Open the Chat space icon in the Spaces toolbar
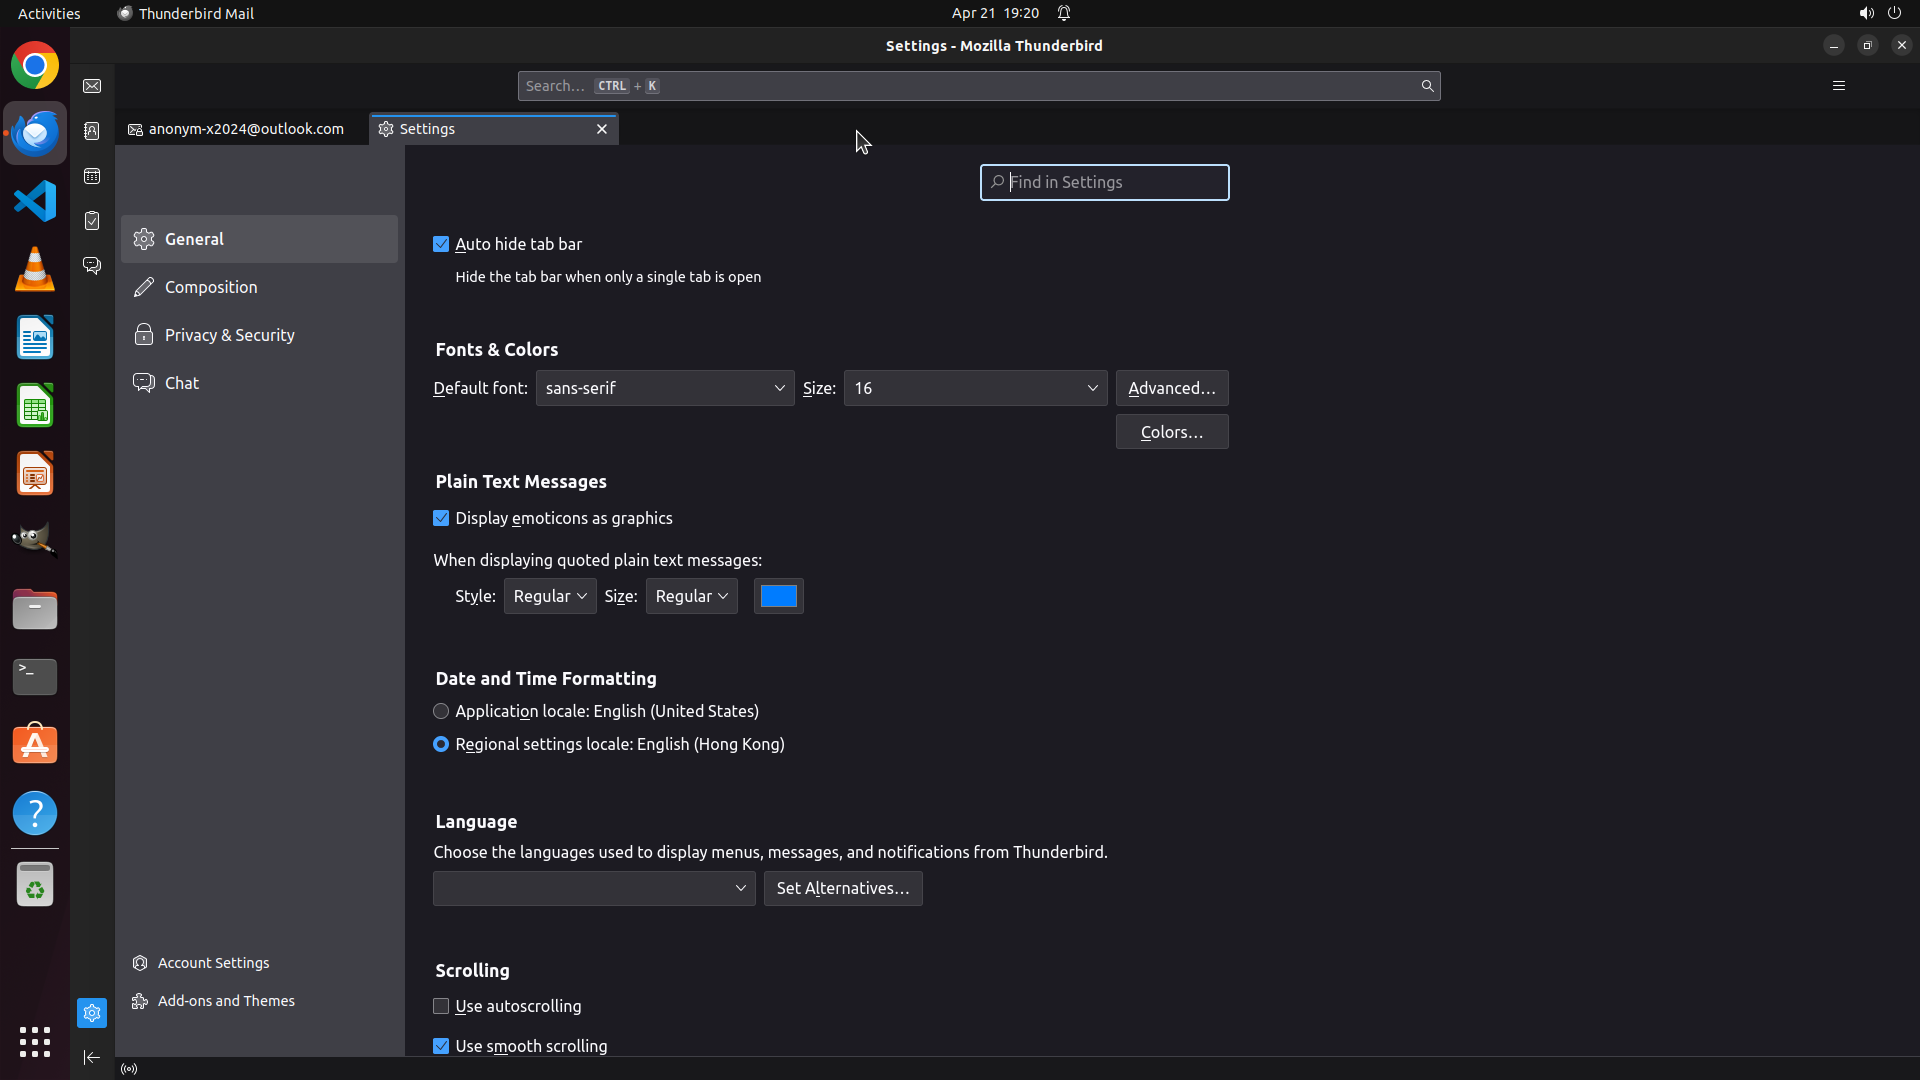 92,265
